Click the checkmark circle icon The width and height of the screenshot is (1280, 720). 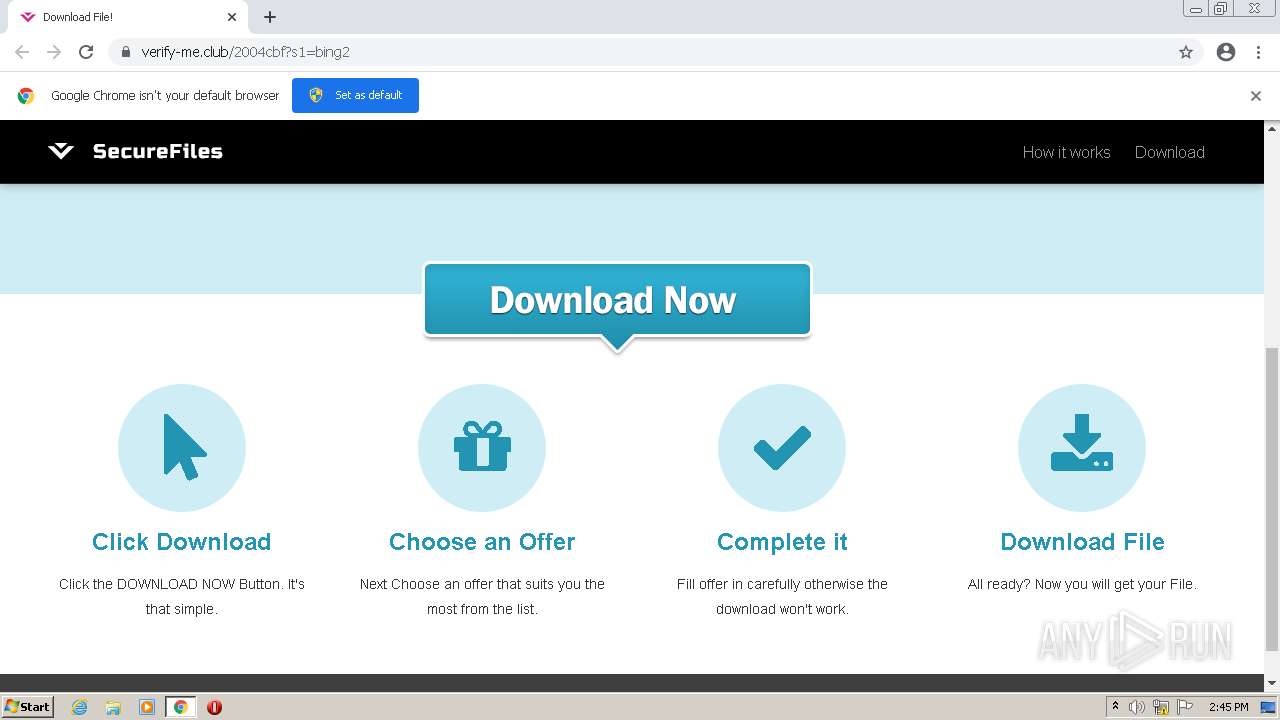pos(782,448)
